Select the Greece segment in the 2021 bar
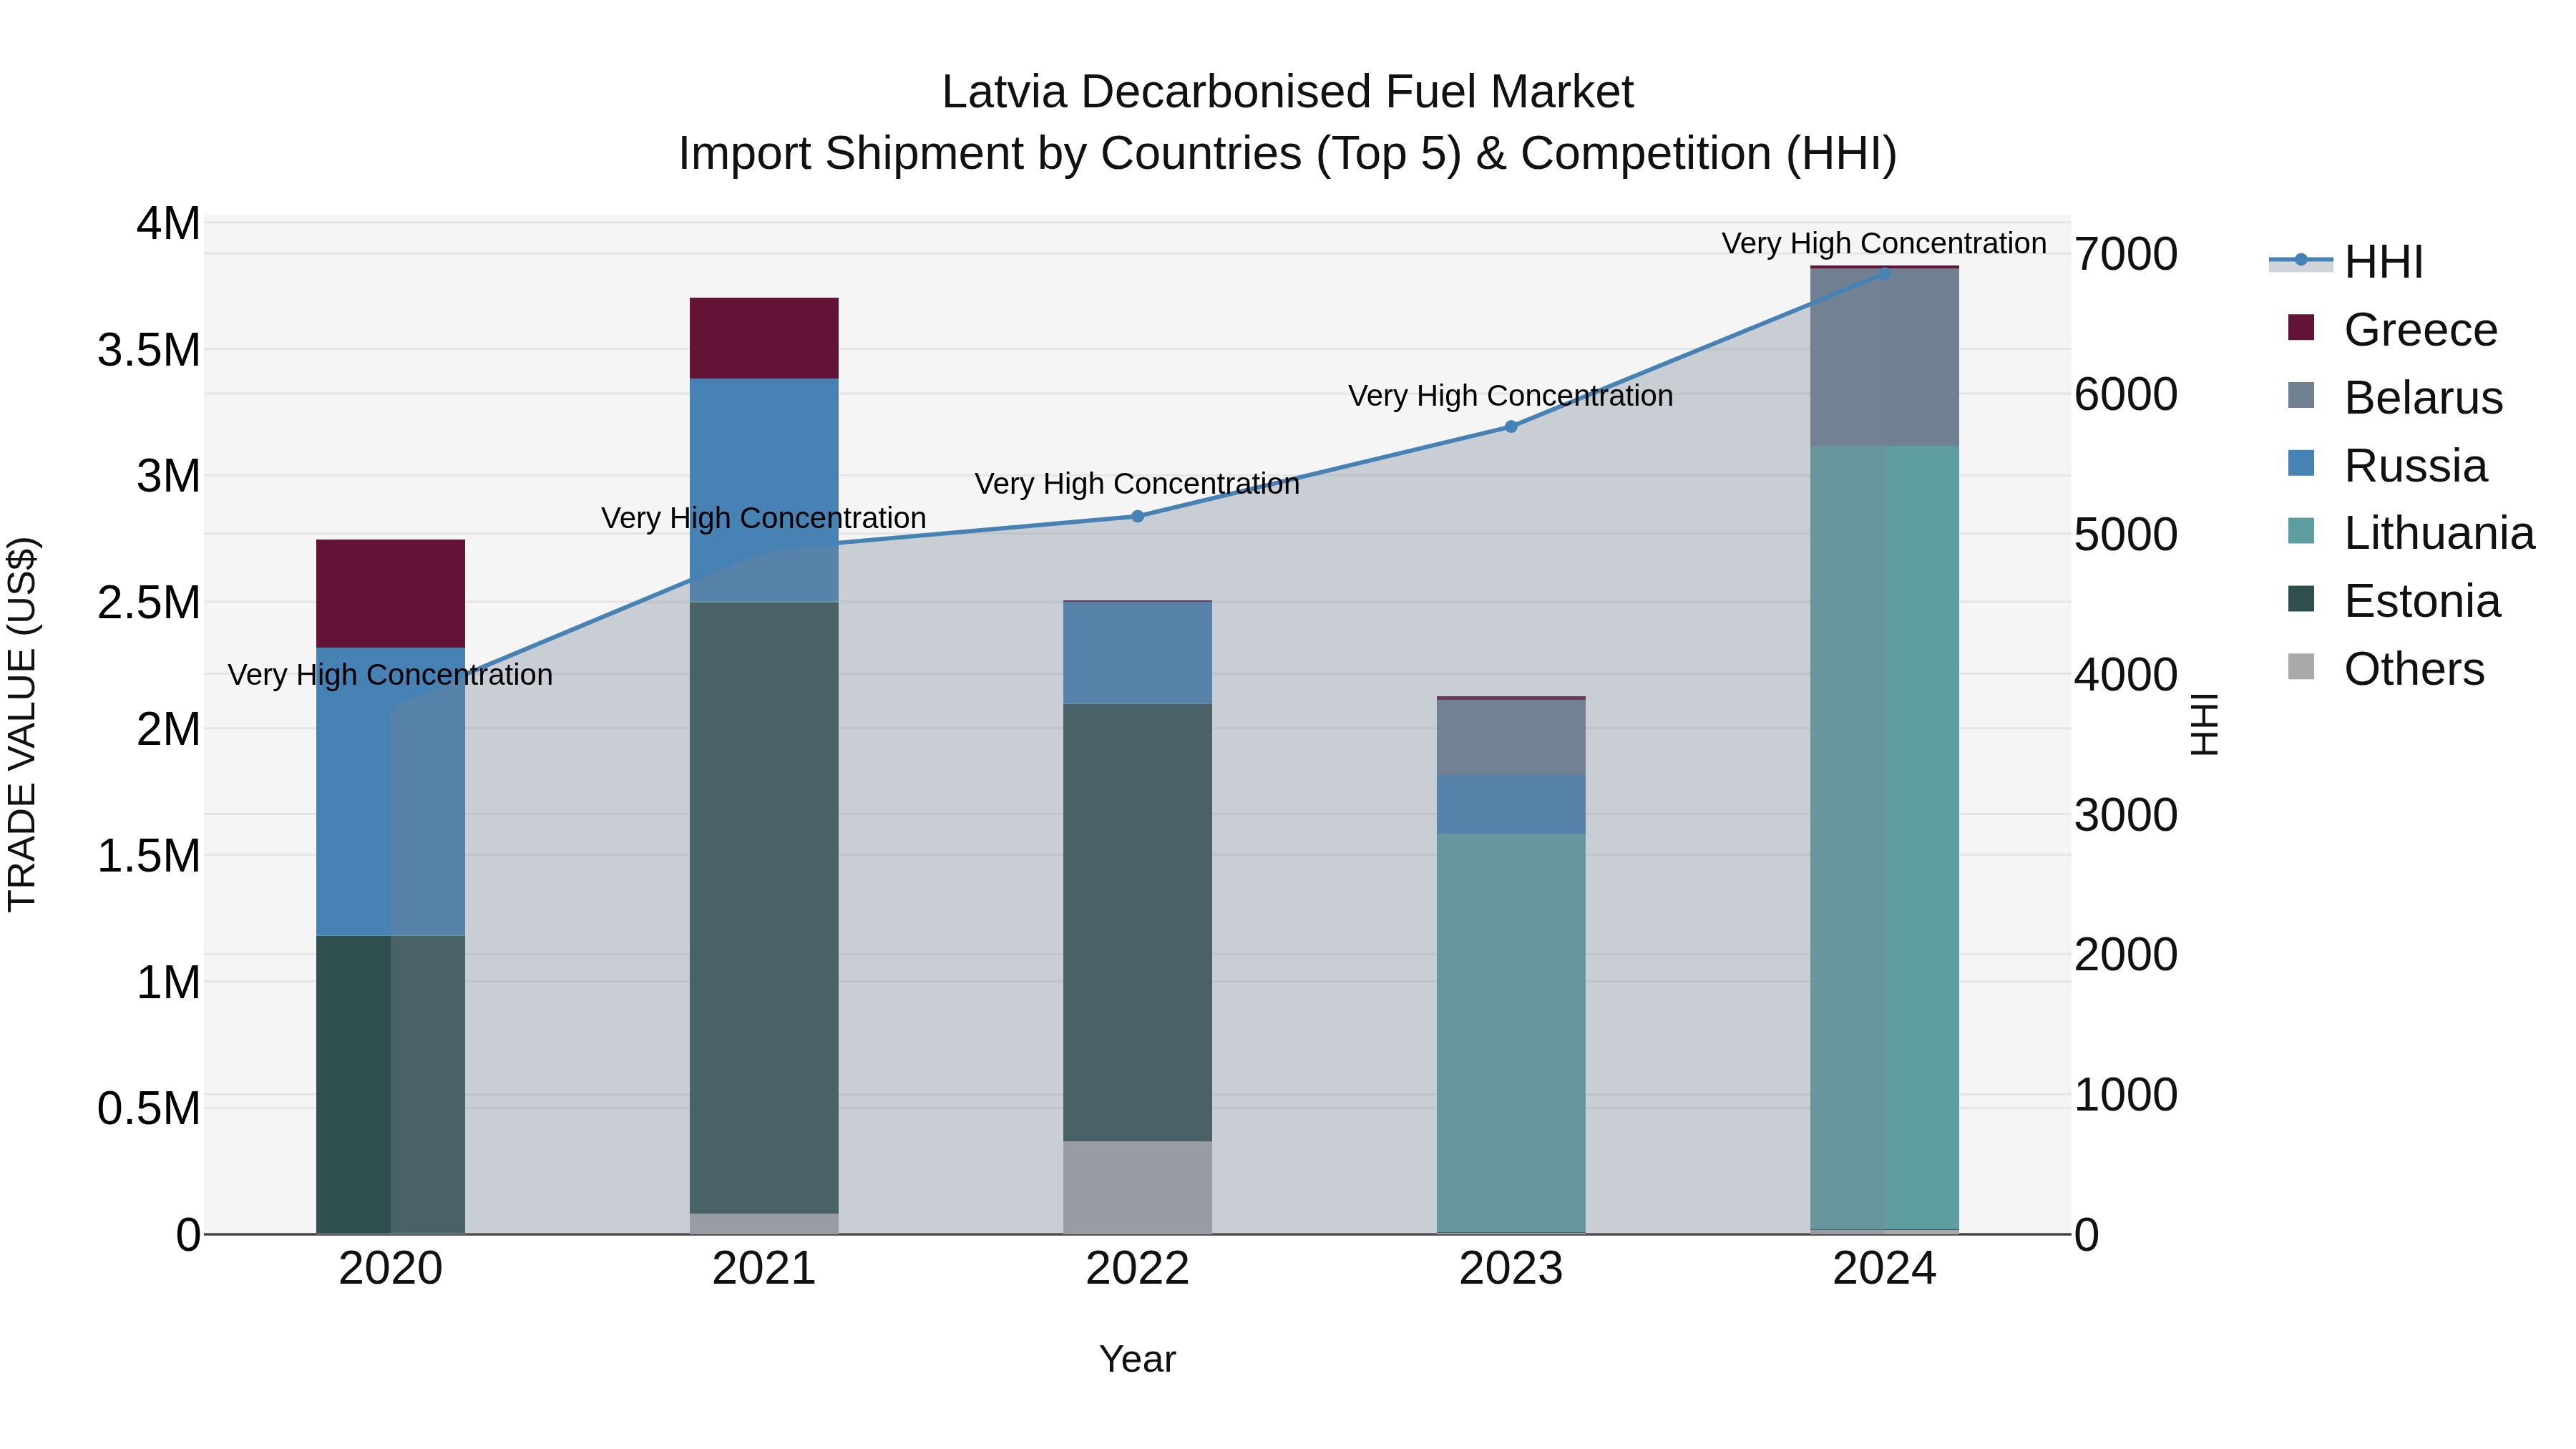 coord(764,338)
